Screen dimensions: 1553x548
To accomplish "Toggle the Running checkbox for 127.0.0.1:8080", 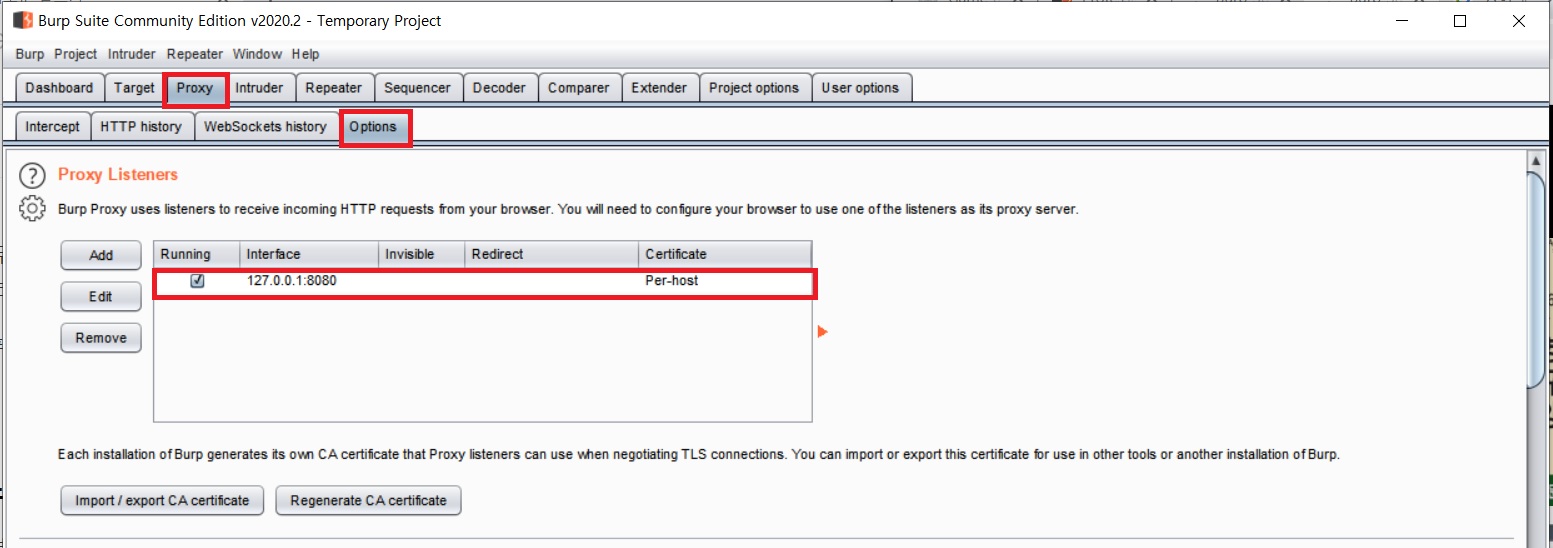I will (197, 281).
